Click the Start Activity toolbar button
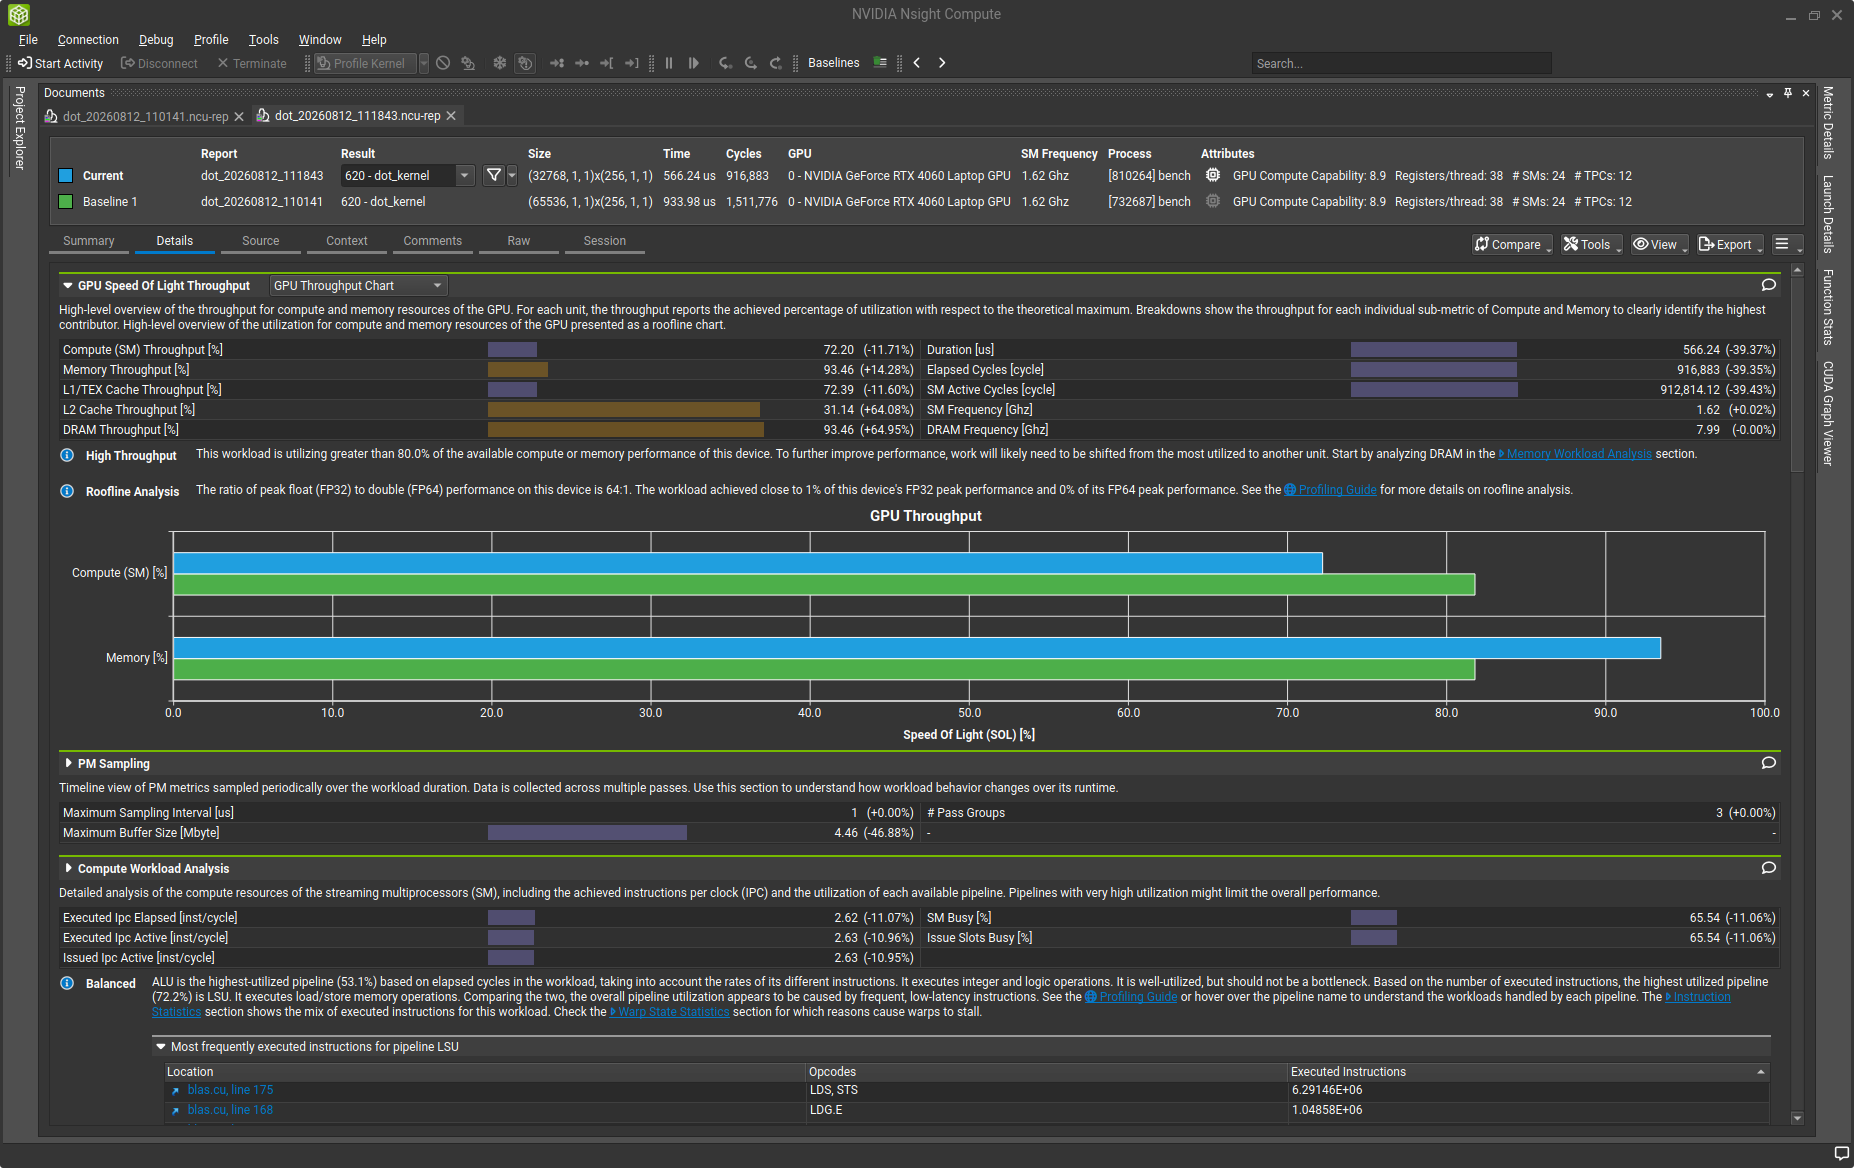Viewport: 1854px width, 1168px height. point(60,63)
